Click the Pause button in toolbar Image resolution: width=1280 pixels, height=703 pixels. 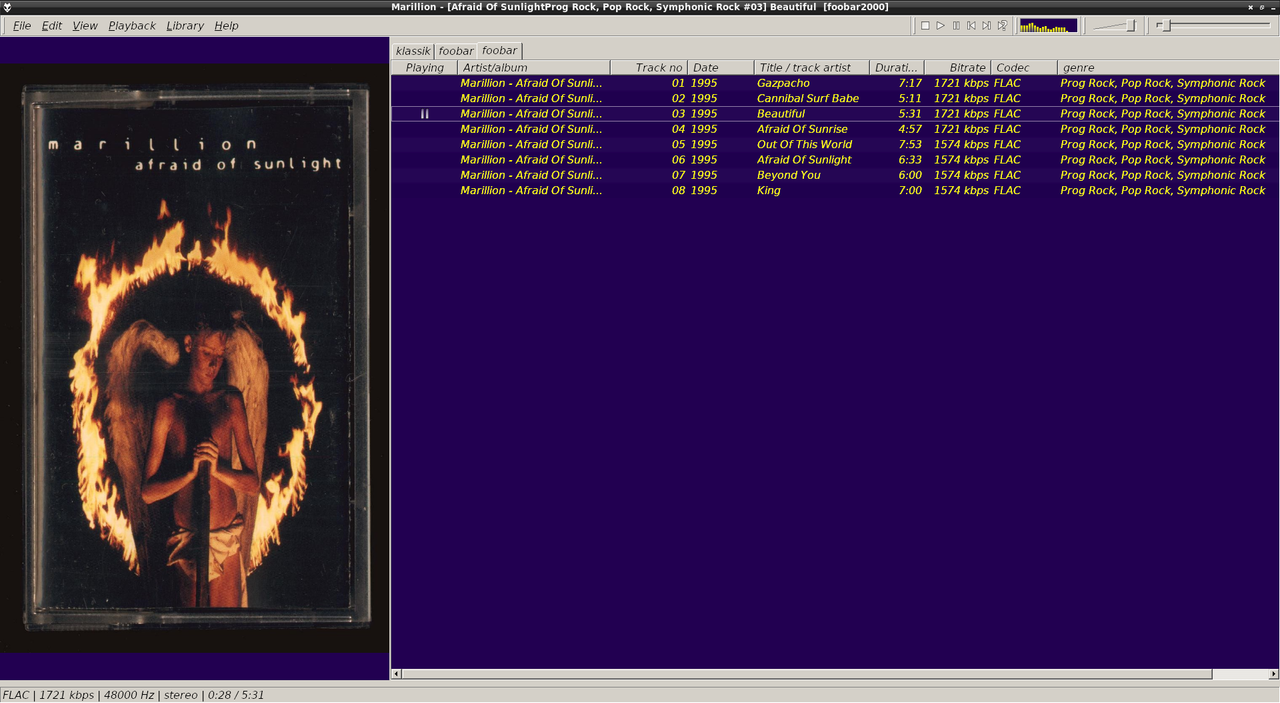pos(956,26)
